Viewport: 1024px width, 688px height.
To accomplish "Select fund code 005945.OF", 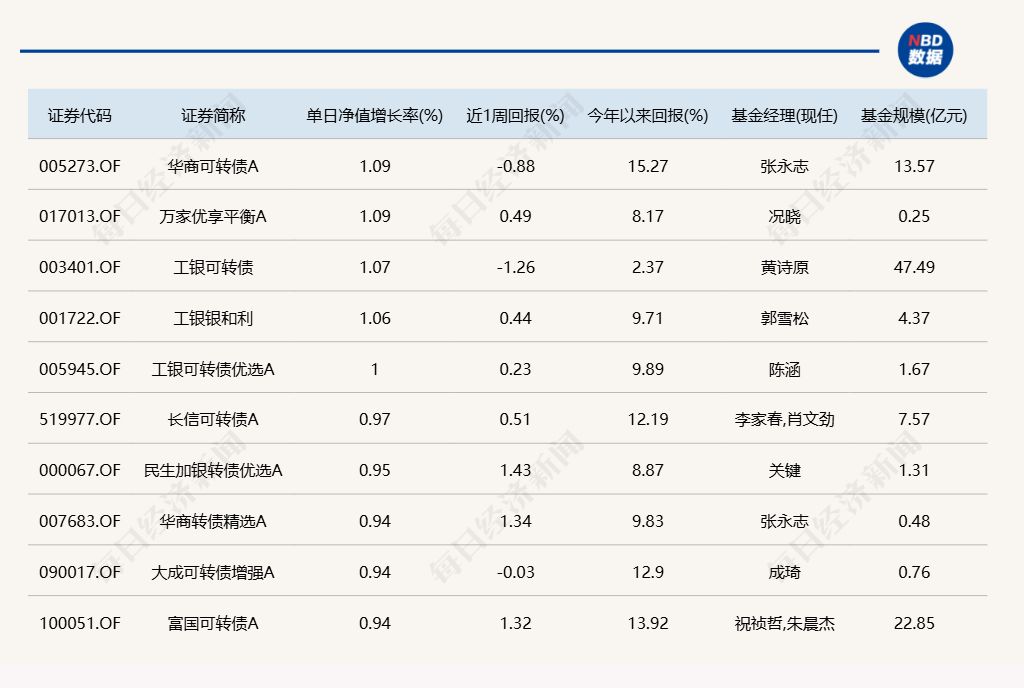I will click(x=80, y=369).
